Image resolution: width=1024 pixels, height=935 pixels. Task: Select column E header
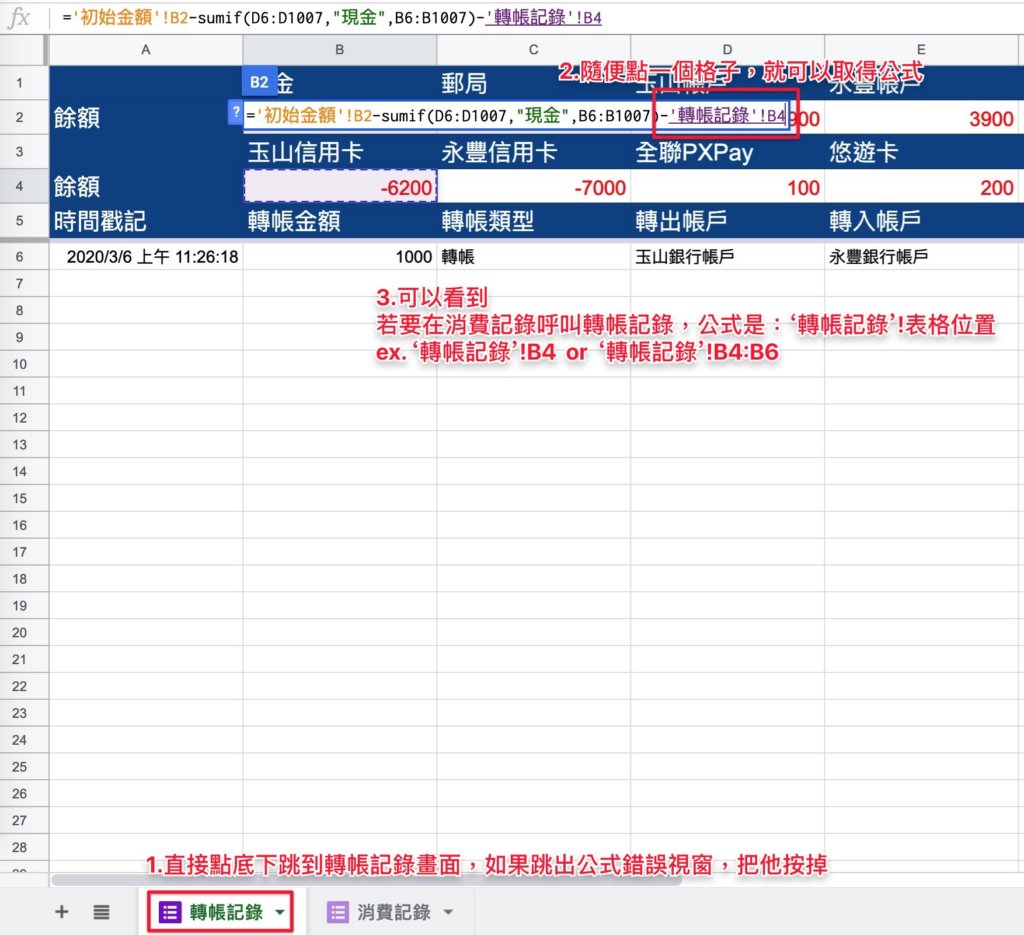pos(921,50)
